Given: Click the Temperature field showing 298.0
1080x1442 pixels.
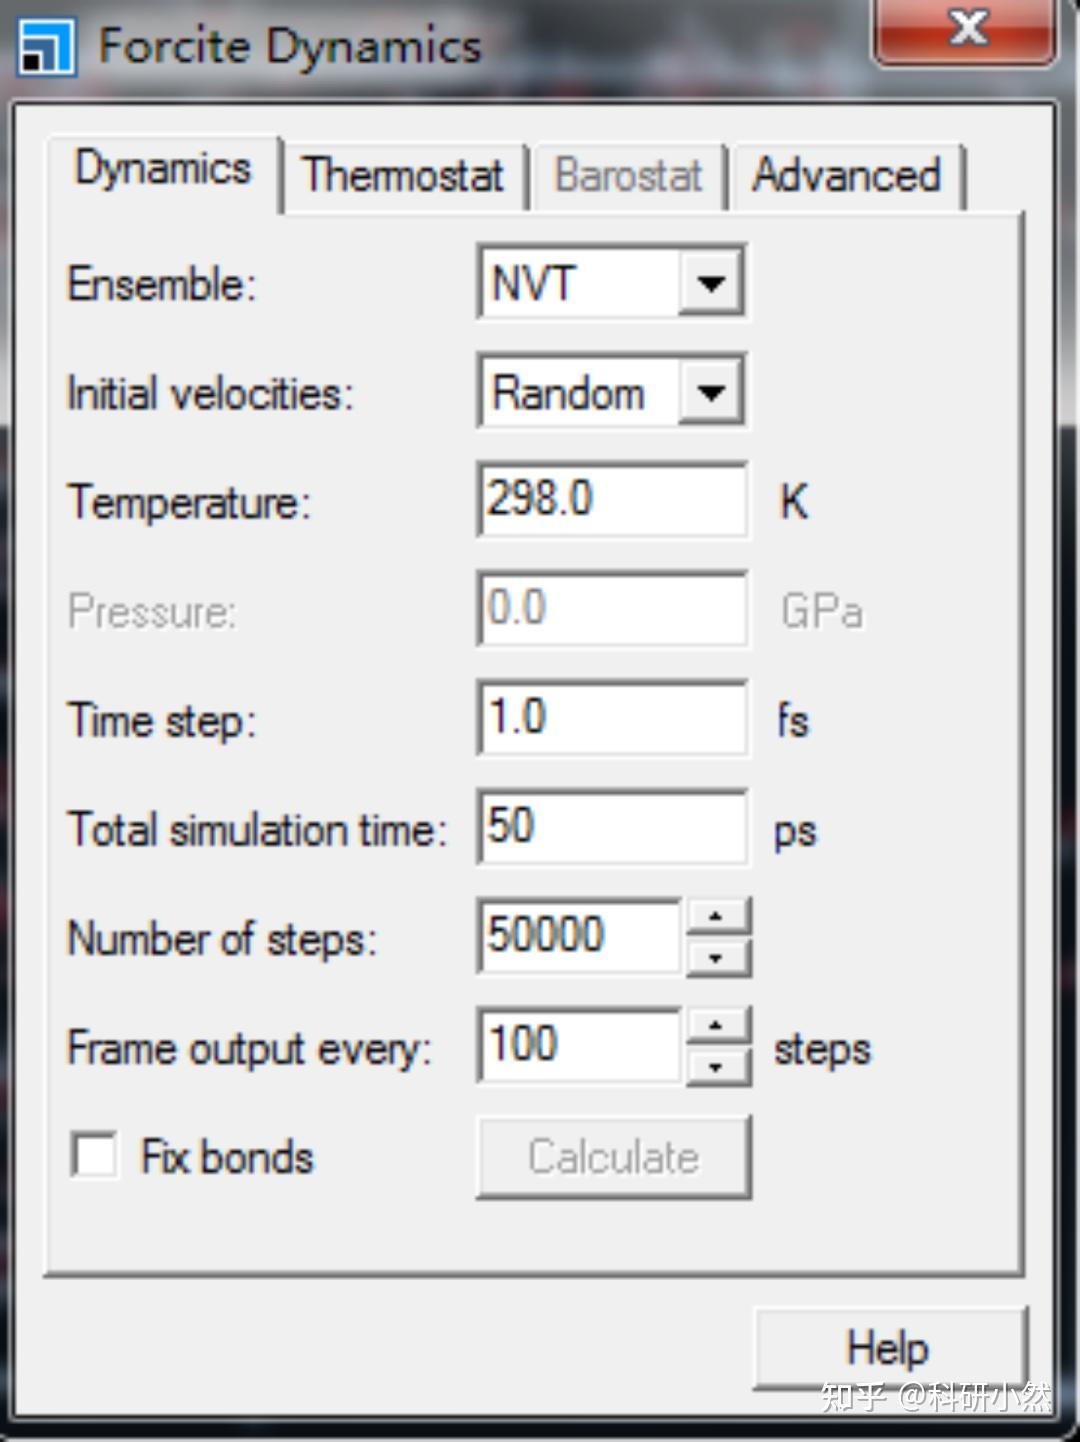Looking at the screenshot, I should click(612, 499).
